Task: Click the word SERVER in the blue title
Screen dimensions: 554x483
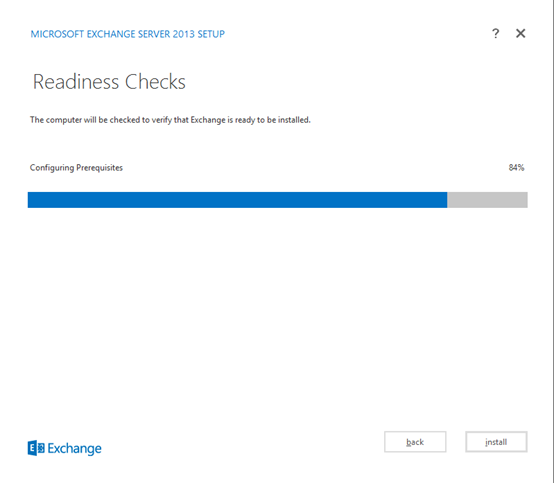Action: pyautogui.click(x=154, y=34)
